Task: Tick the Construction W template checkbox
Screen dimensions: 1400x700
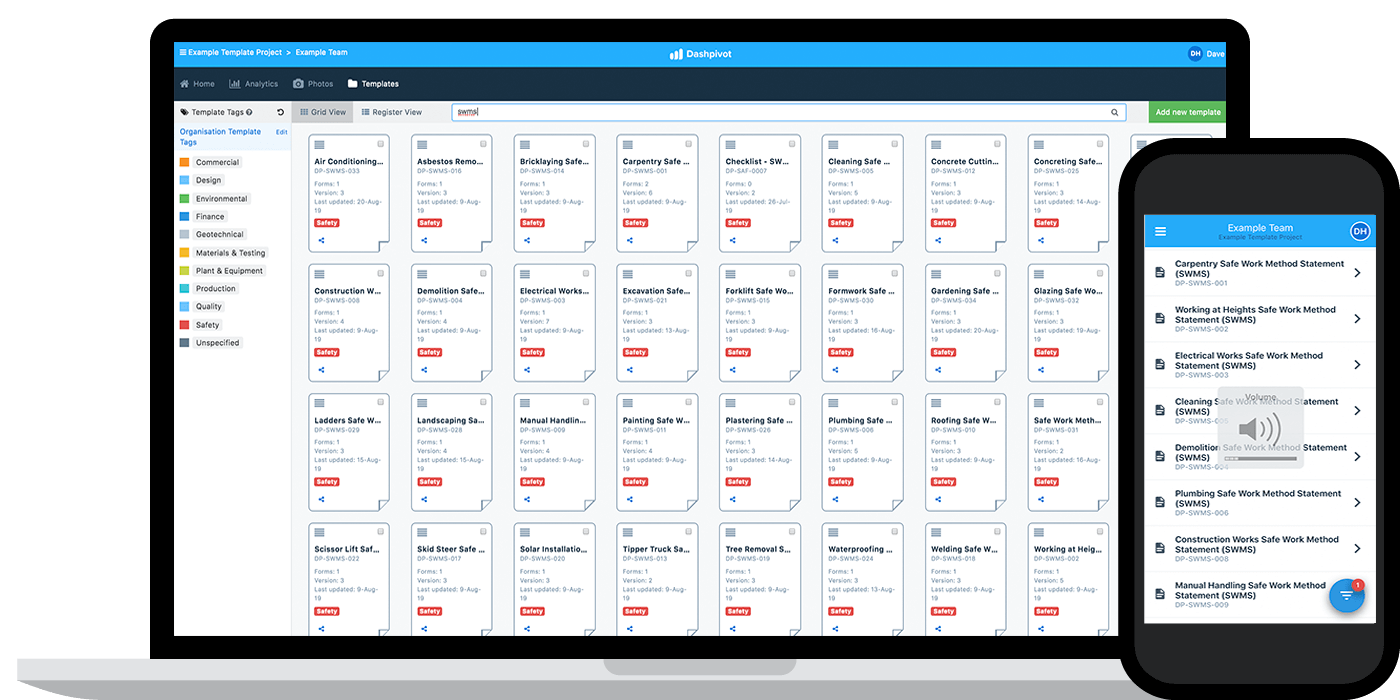Action: 380,274
